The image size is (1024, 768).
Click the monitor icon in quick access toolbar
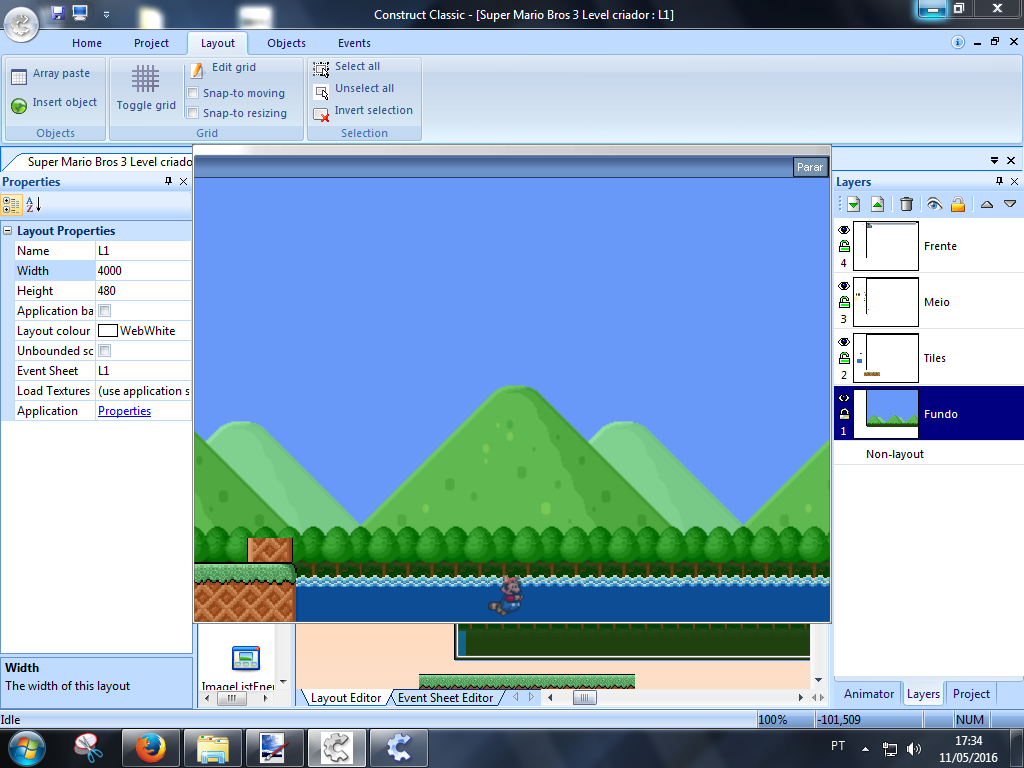pos(80,12)
